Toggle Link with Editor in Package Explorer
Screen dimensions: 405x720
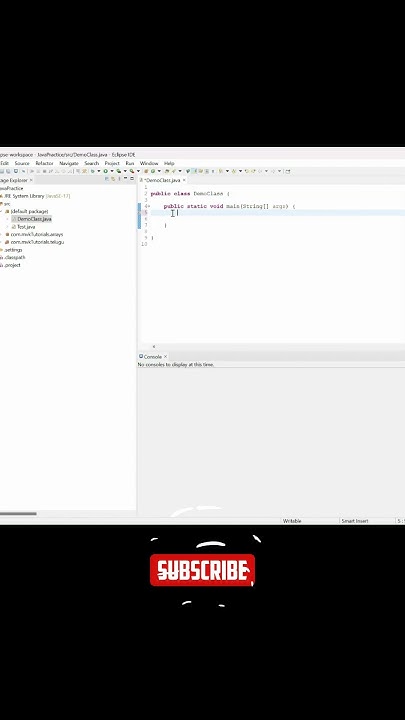click(x=113, y=179)
